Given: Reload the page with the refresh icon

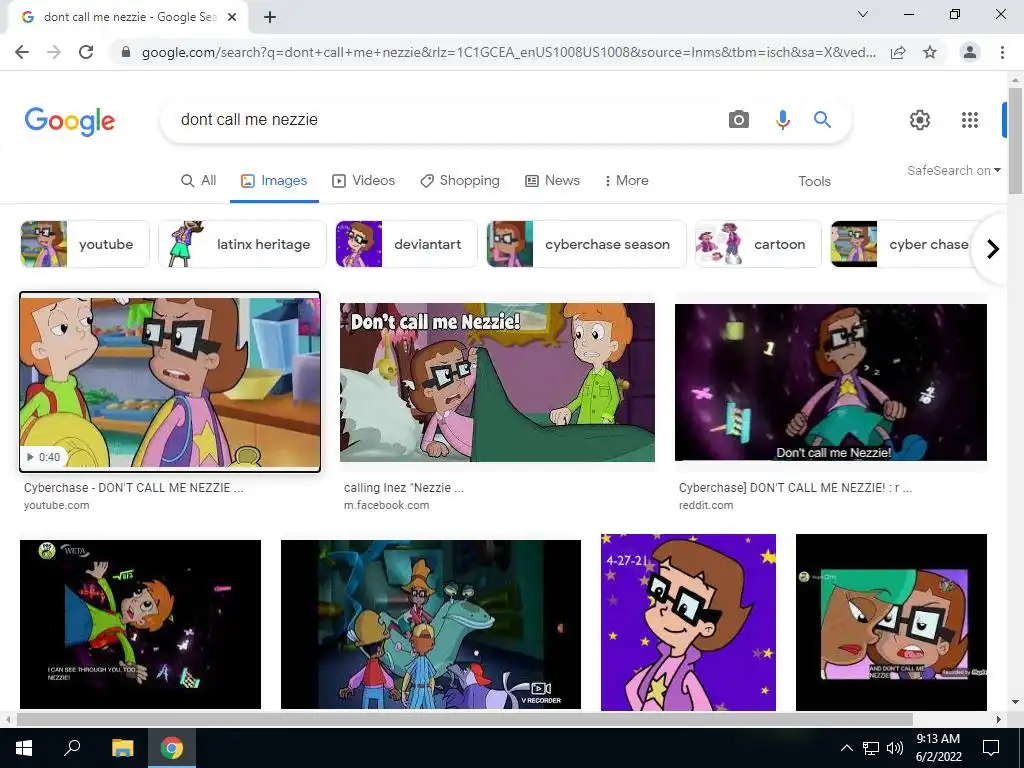Looking at the screenshot, I should (x=86, y=52).
